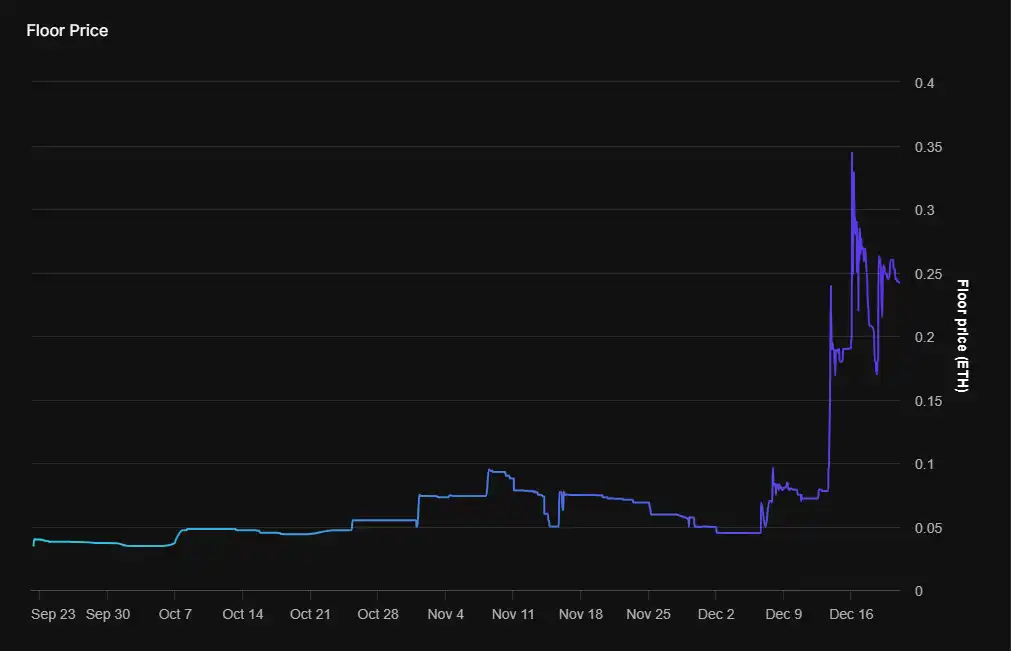The width and height of the screenshot is (1011, 651).
Task: Click the Dec 16 date label
Action: pyautogui.click(x=851, y=614)
